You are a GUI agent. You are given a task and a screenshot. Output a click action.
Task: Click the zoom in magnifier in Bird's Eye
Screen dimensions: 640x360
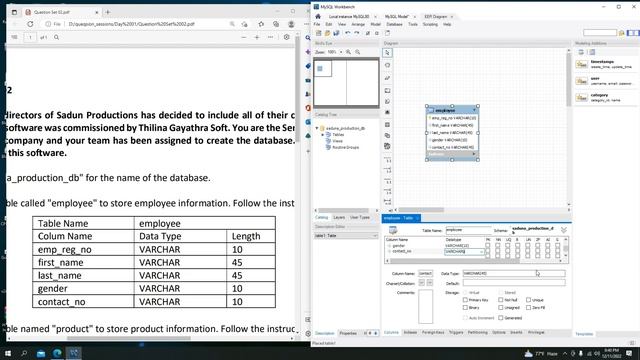click(349, 52)
